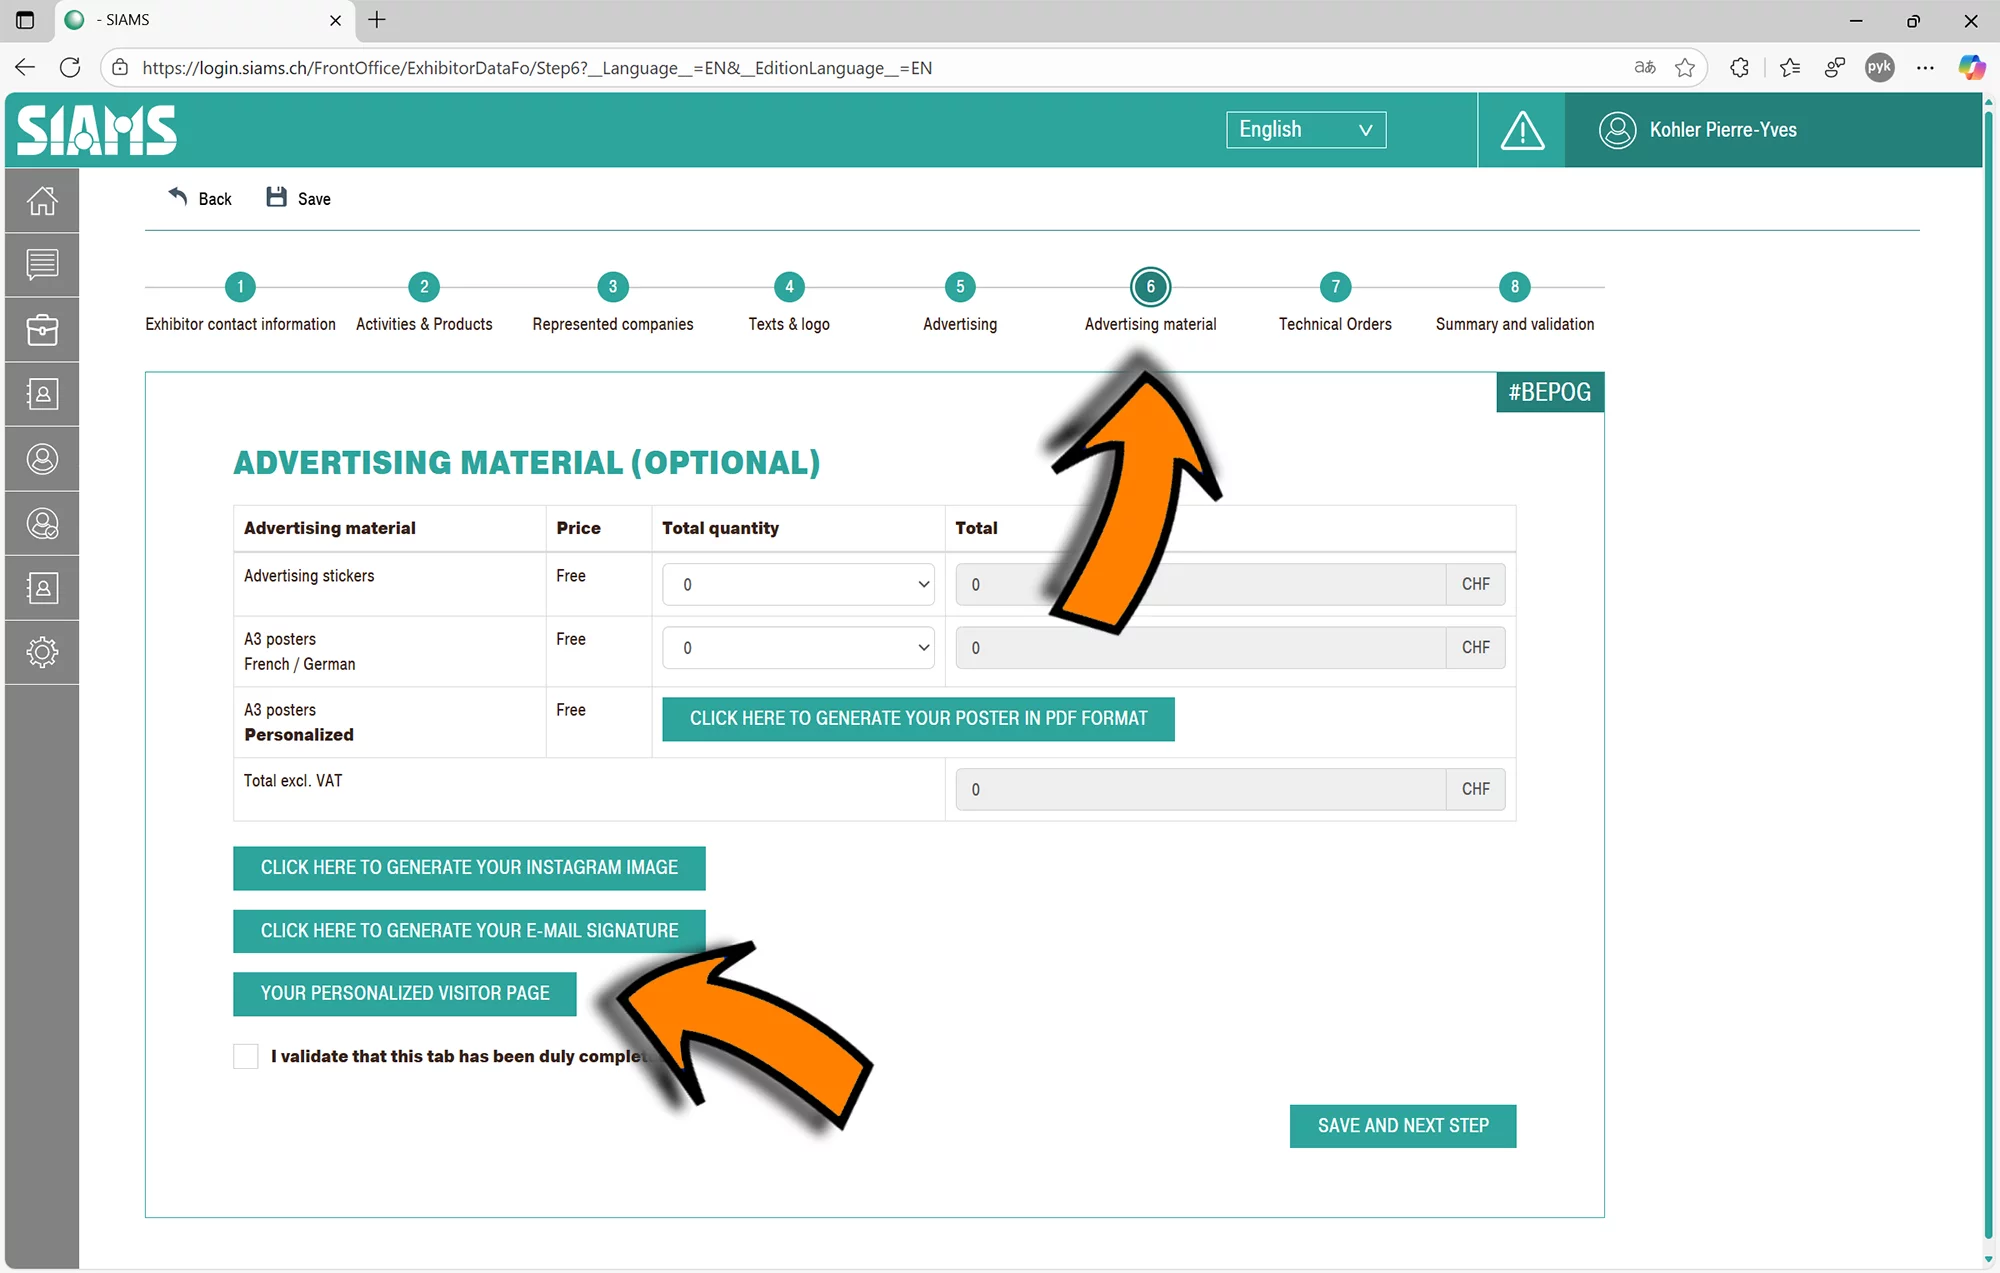The height and width of the screenshot is (1273, 2000).
Task: Expand the Advertising stickers quantity dropdown
Action: tap(798, 585)
